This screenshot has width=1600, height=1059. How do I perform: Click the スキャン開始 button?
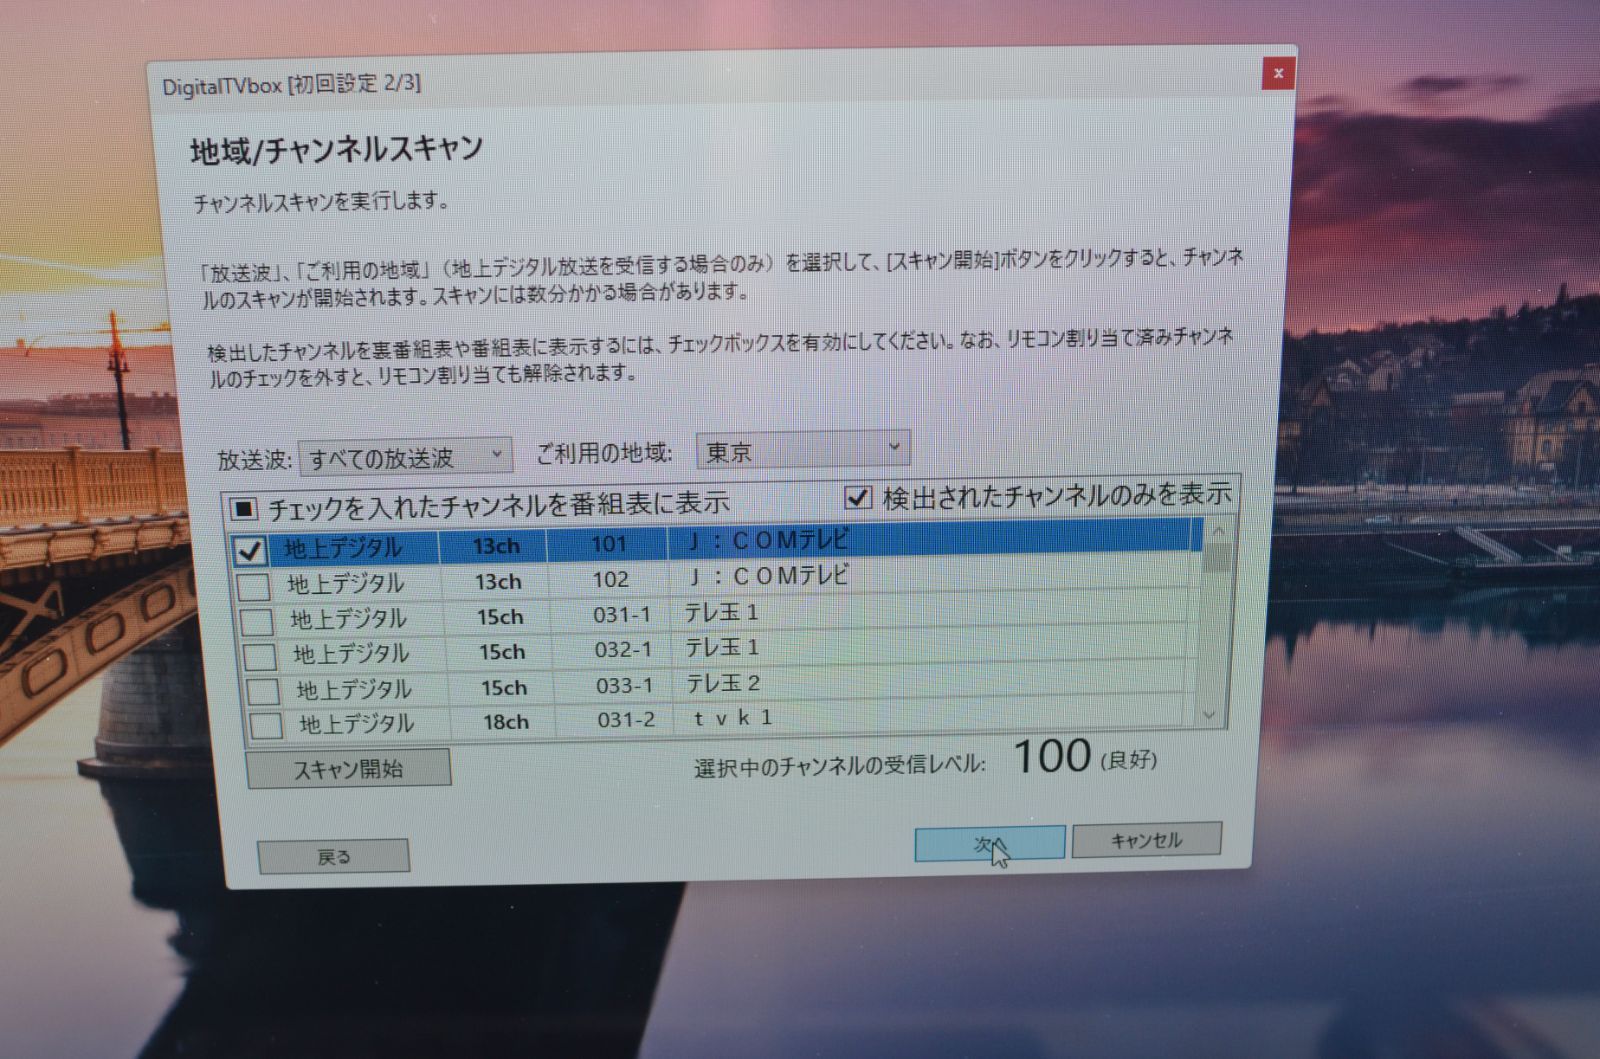[x=349, y=766]
